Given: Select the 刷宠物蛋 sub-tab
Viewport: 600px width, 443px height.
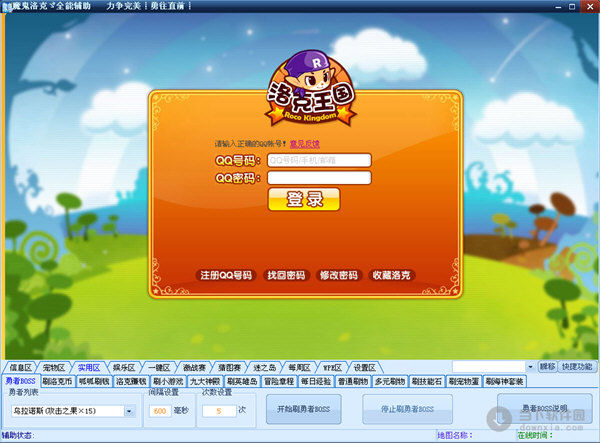Looking at the screenshot, I should 464,381.
